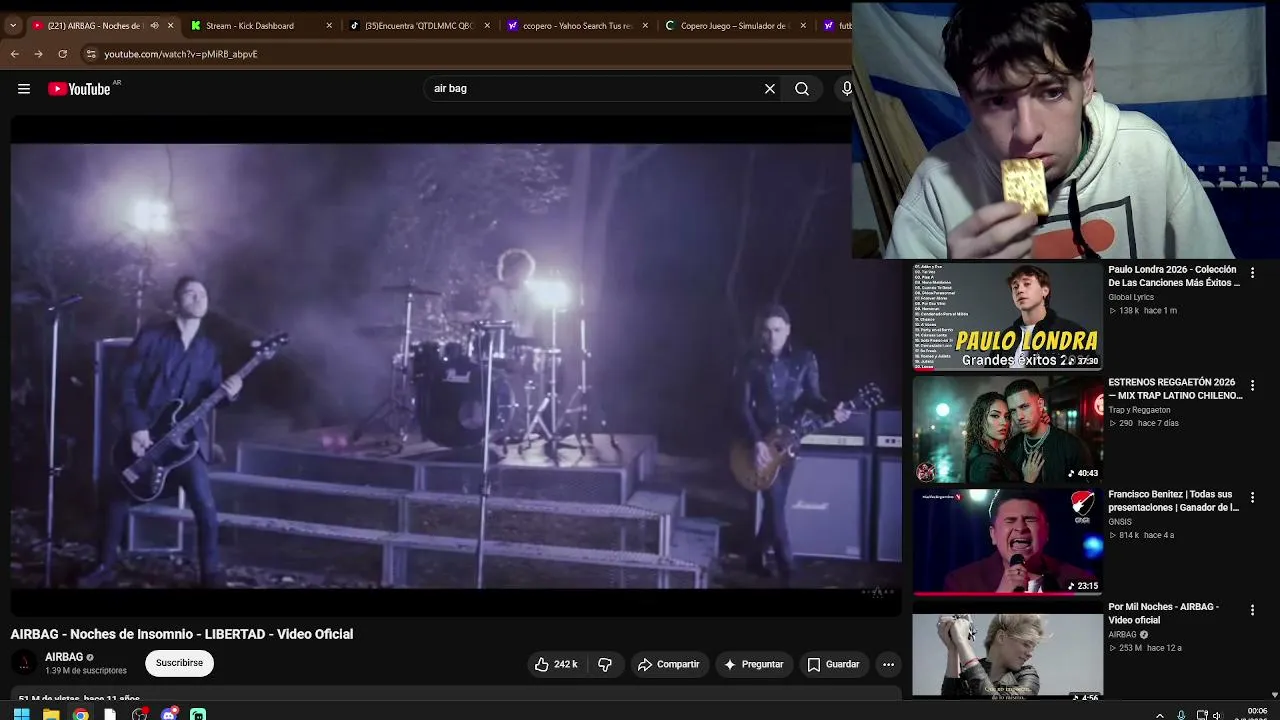The image size is (1280, 720).
Task: Subscribe with the Suscribirse button
Action: click(x=179, y=663)
